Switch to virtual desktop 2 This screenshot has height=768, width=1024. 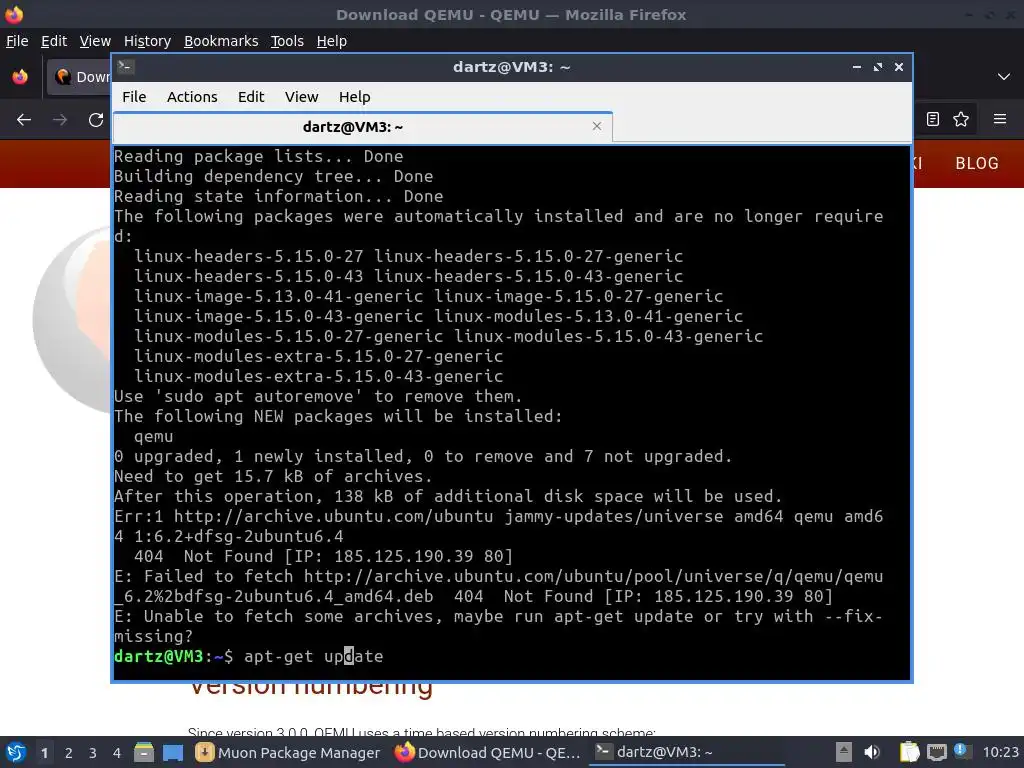69,753
